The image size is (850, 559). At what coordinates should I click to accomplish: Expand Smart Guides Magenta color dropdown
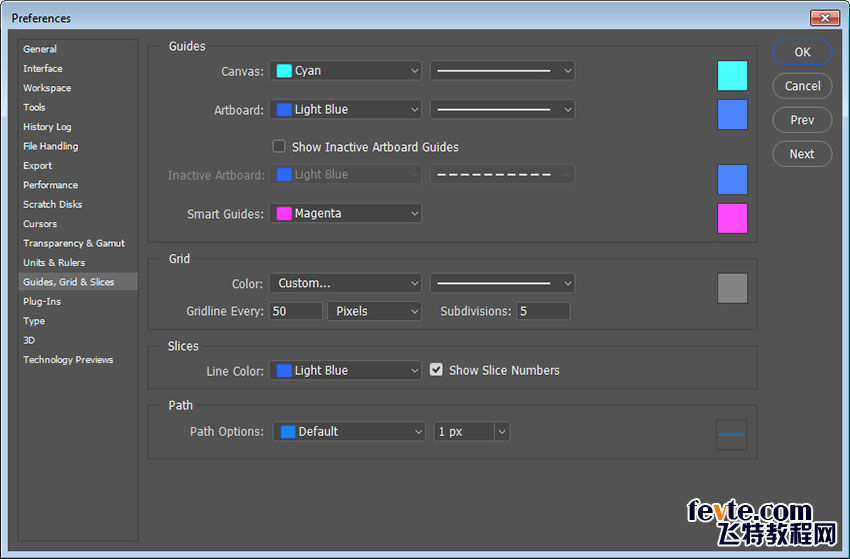[345, 213]
